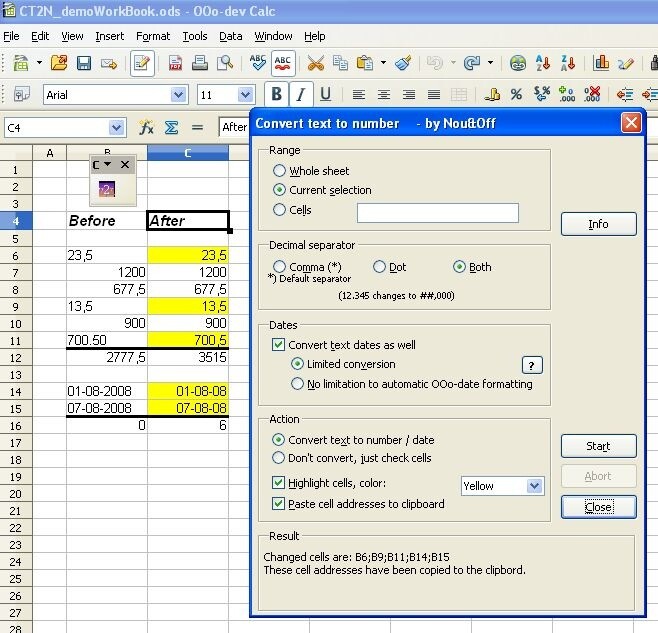This screenshot has height=633, width=658.
Task: Click the Copy icon
Action: coord(340,63)
